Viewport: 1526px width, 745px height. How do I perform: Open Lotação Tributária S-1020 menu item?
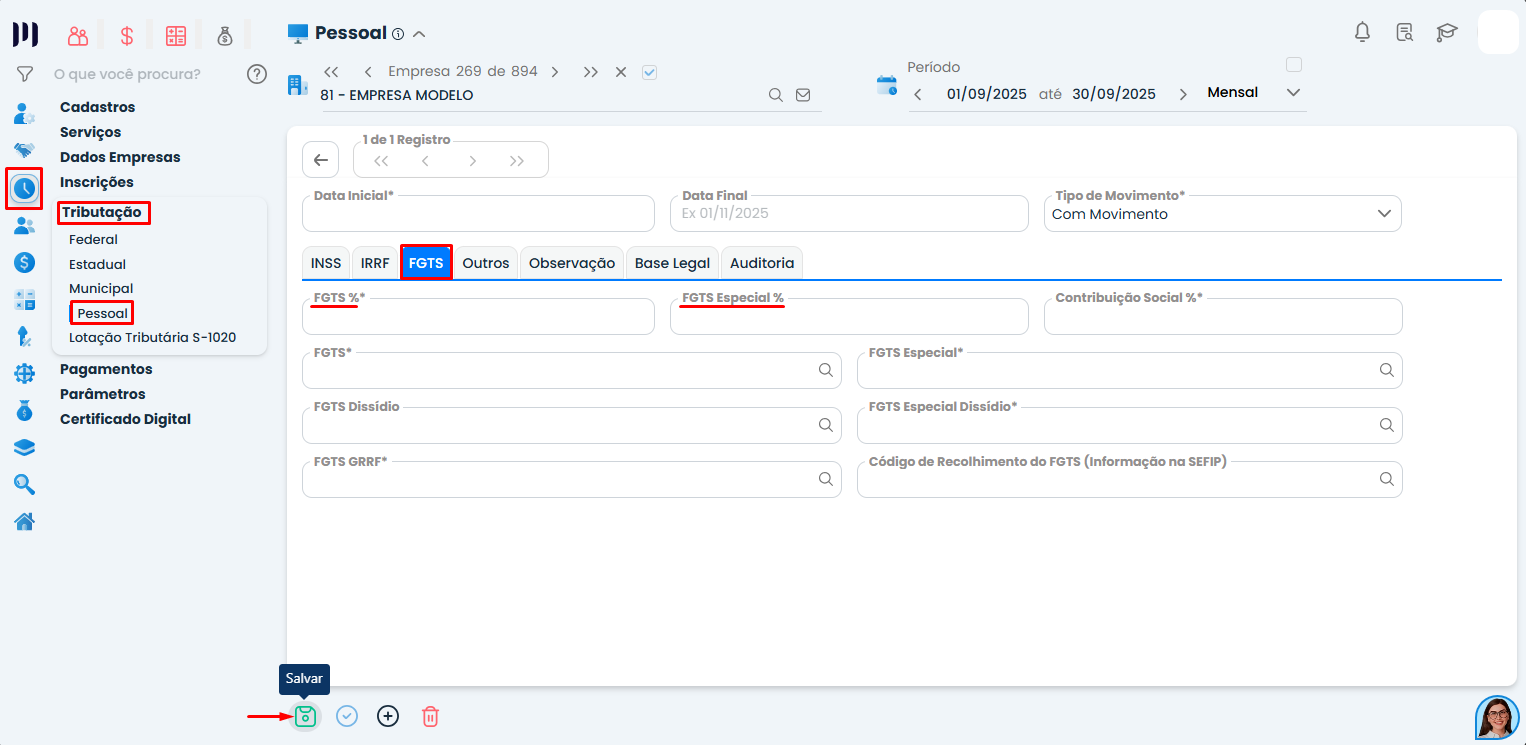152,337
